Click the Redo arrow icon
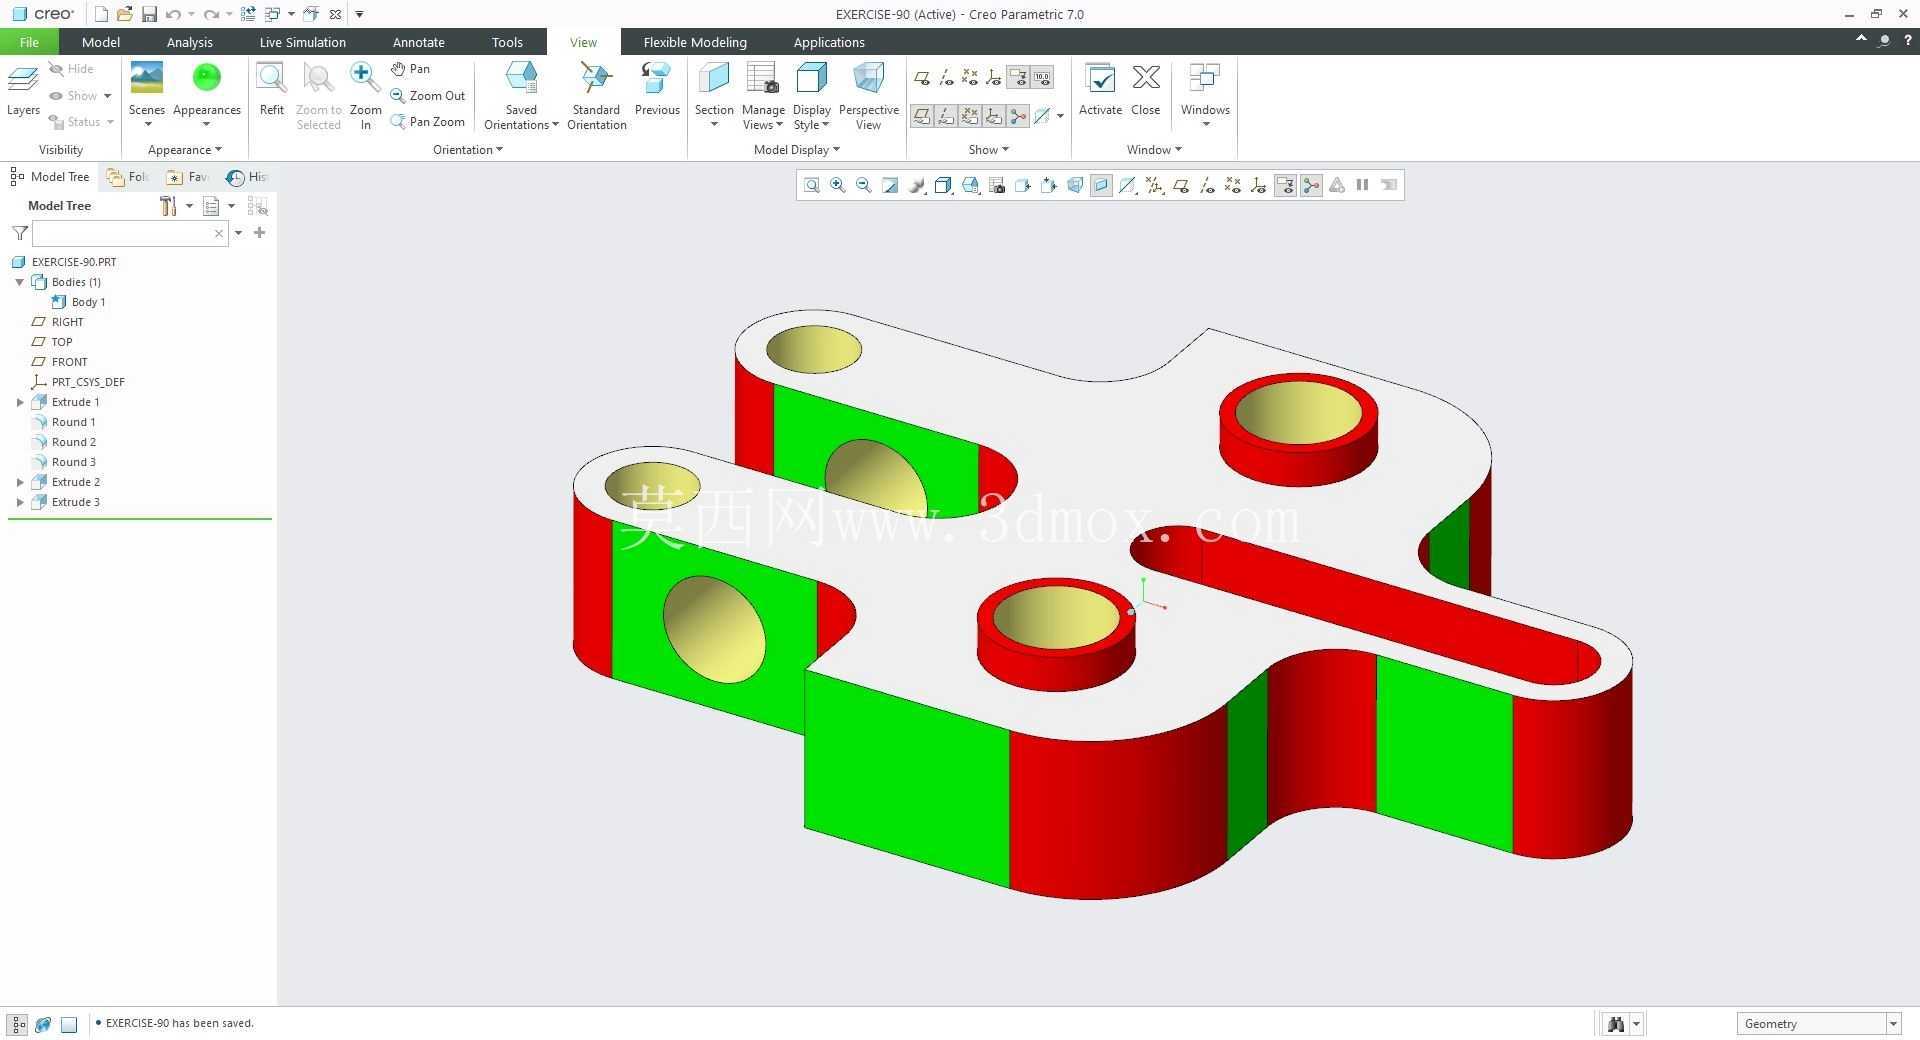Image resolution: width=1920 pixels, height=1040 pixels. 211,14
